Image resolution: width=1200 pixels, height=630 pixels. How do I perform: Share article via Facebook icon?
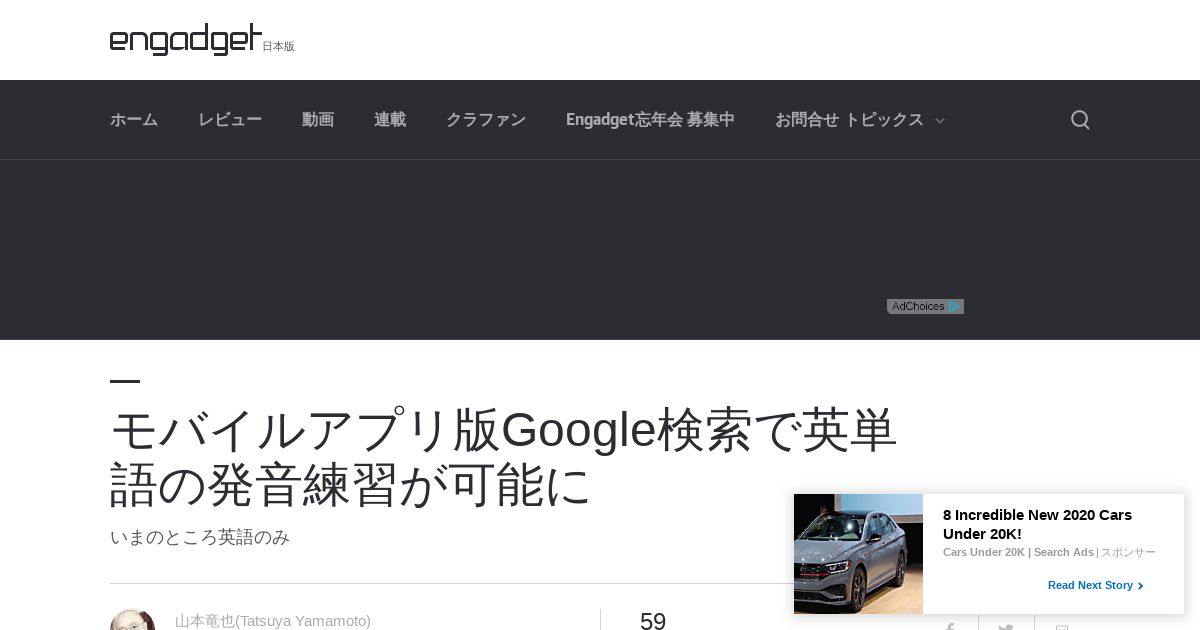pos(950,626)
